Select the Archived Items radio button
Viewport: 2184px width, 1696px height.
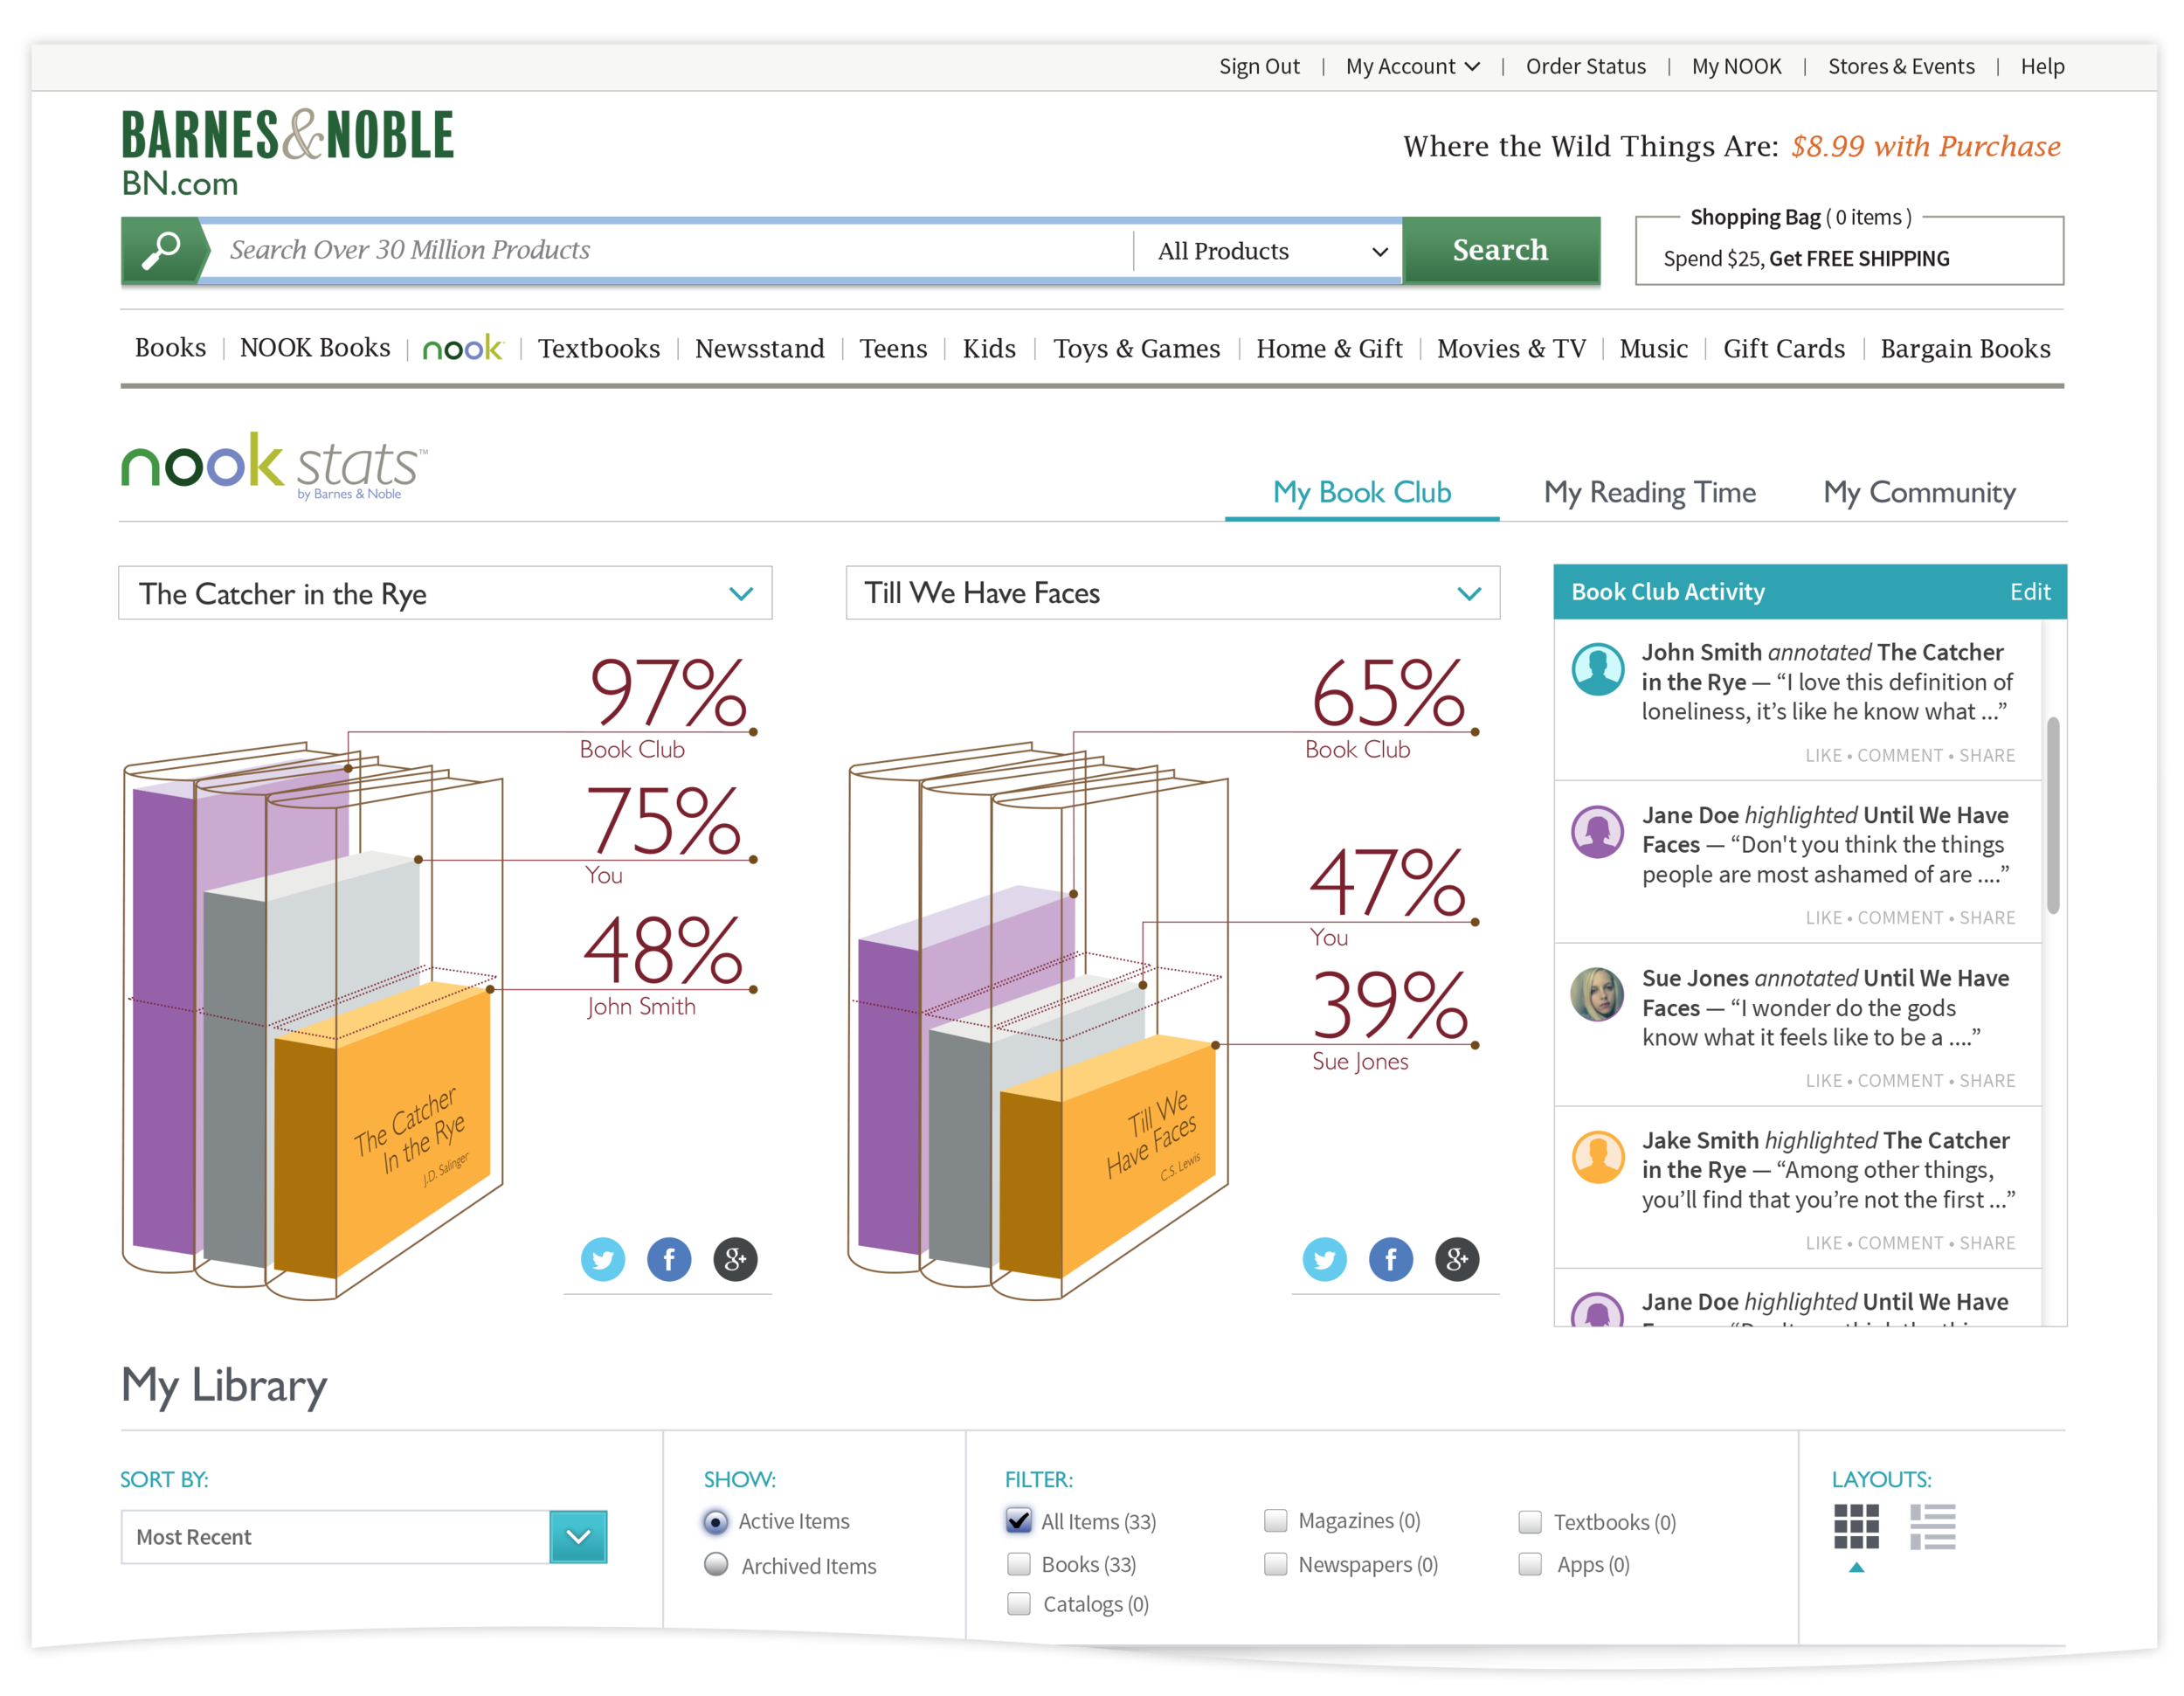coord(715,1564)
